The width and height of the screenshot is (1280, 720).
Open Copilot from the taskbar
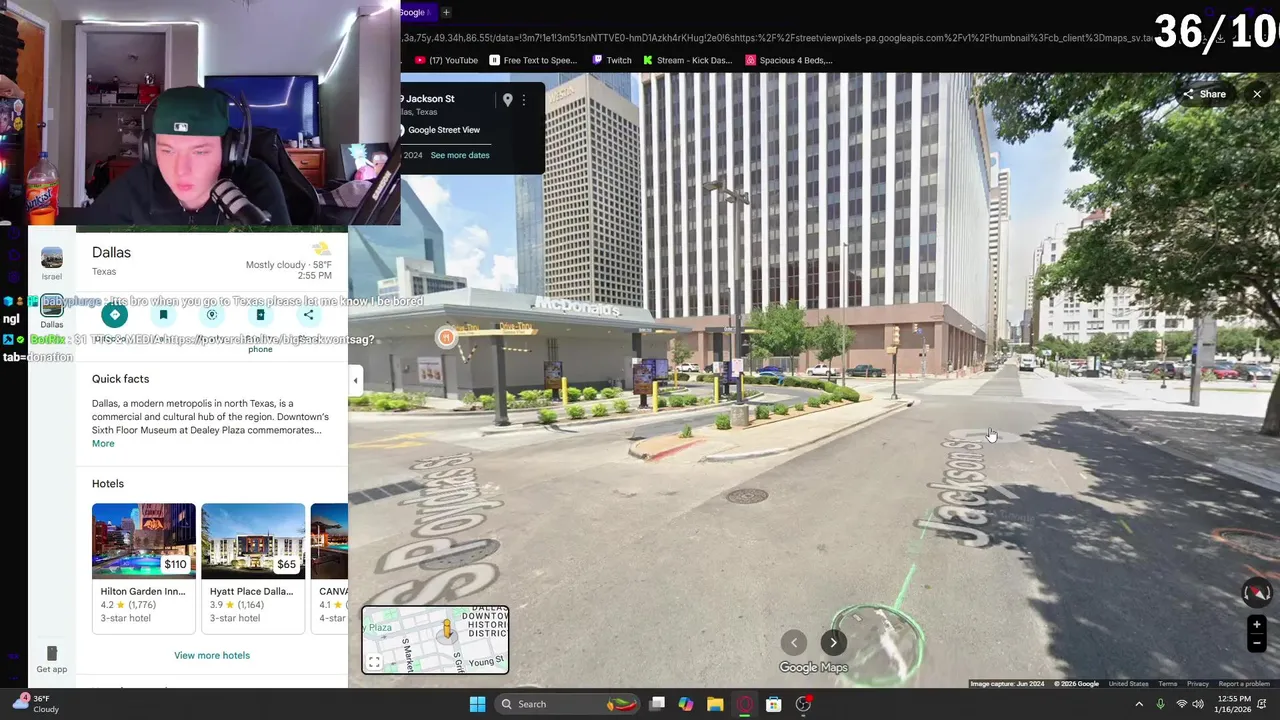pos(686,704)
